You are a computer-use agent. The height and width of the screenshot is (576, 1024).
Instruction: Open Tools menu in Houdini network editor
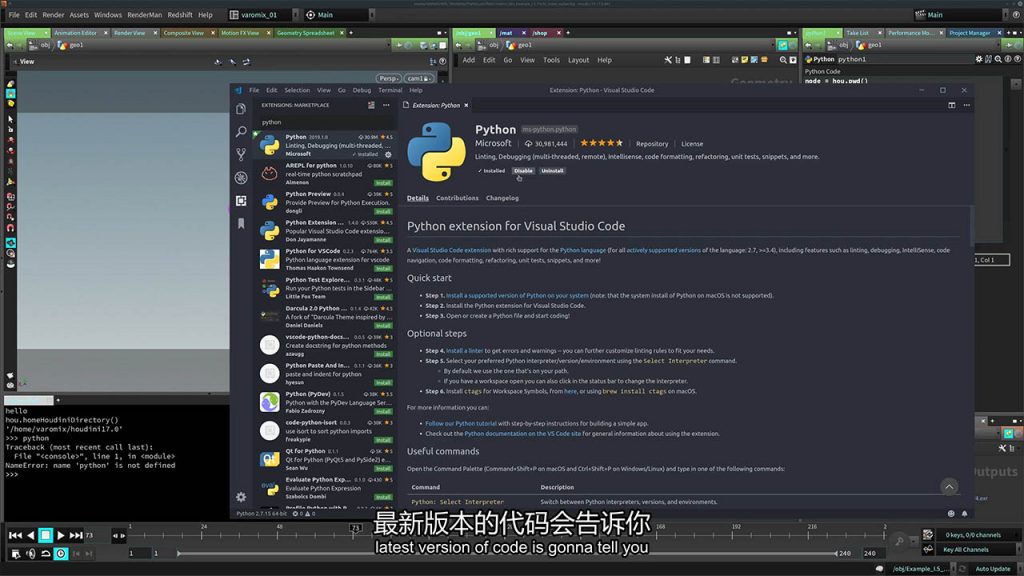(551, 60)
